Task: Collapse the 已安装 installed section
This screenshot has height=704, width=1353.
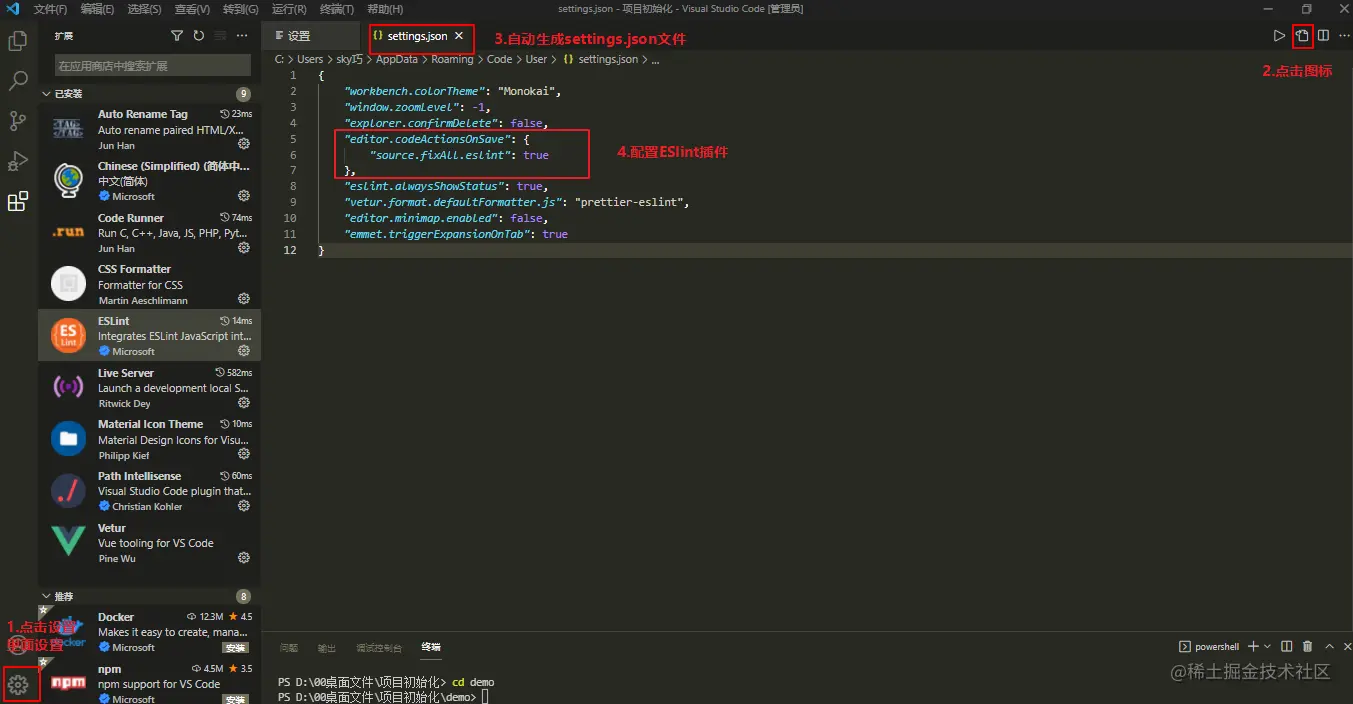Action: pos(46,94)
